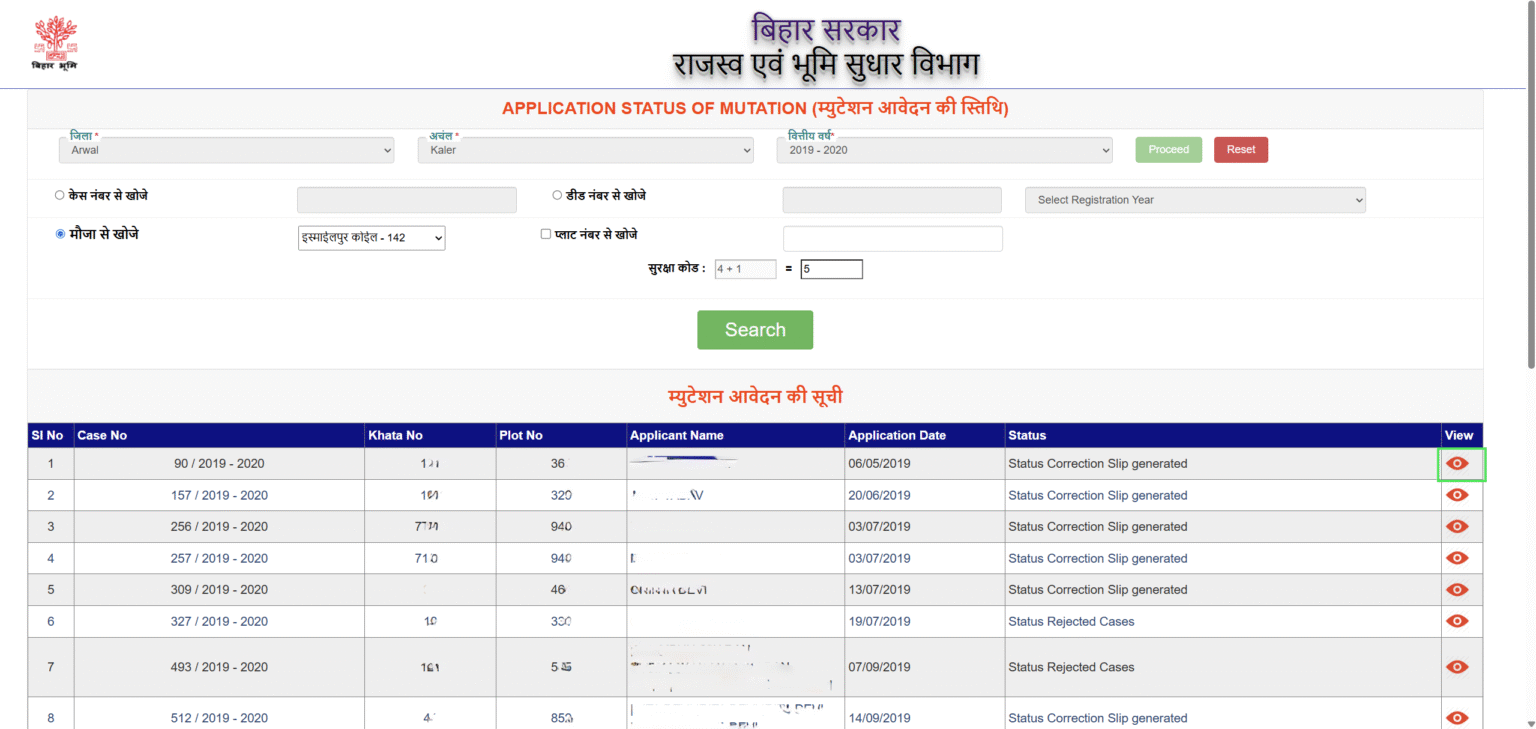Open the वित्तीय वर्ष 2019-2020 dropdown
Viewport: 1536px width, 729px height.
(944, 149)
